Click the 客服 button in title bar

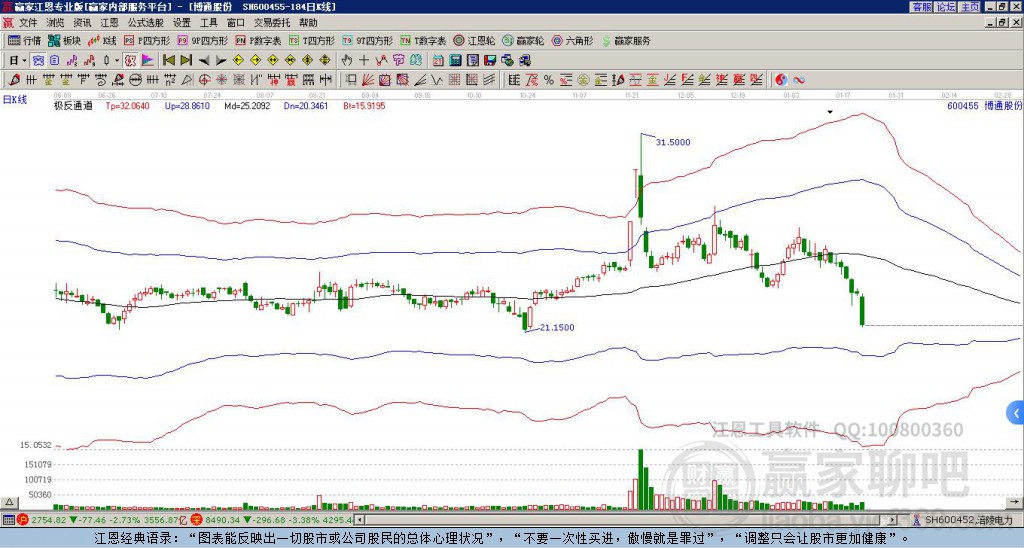click(921, 7)
